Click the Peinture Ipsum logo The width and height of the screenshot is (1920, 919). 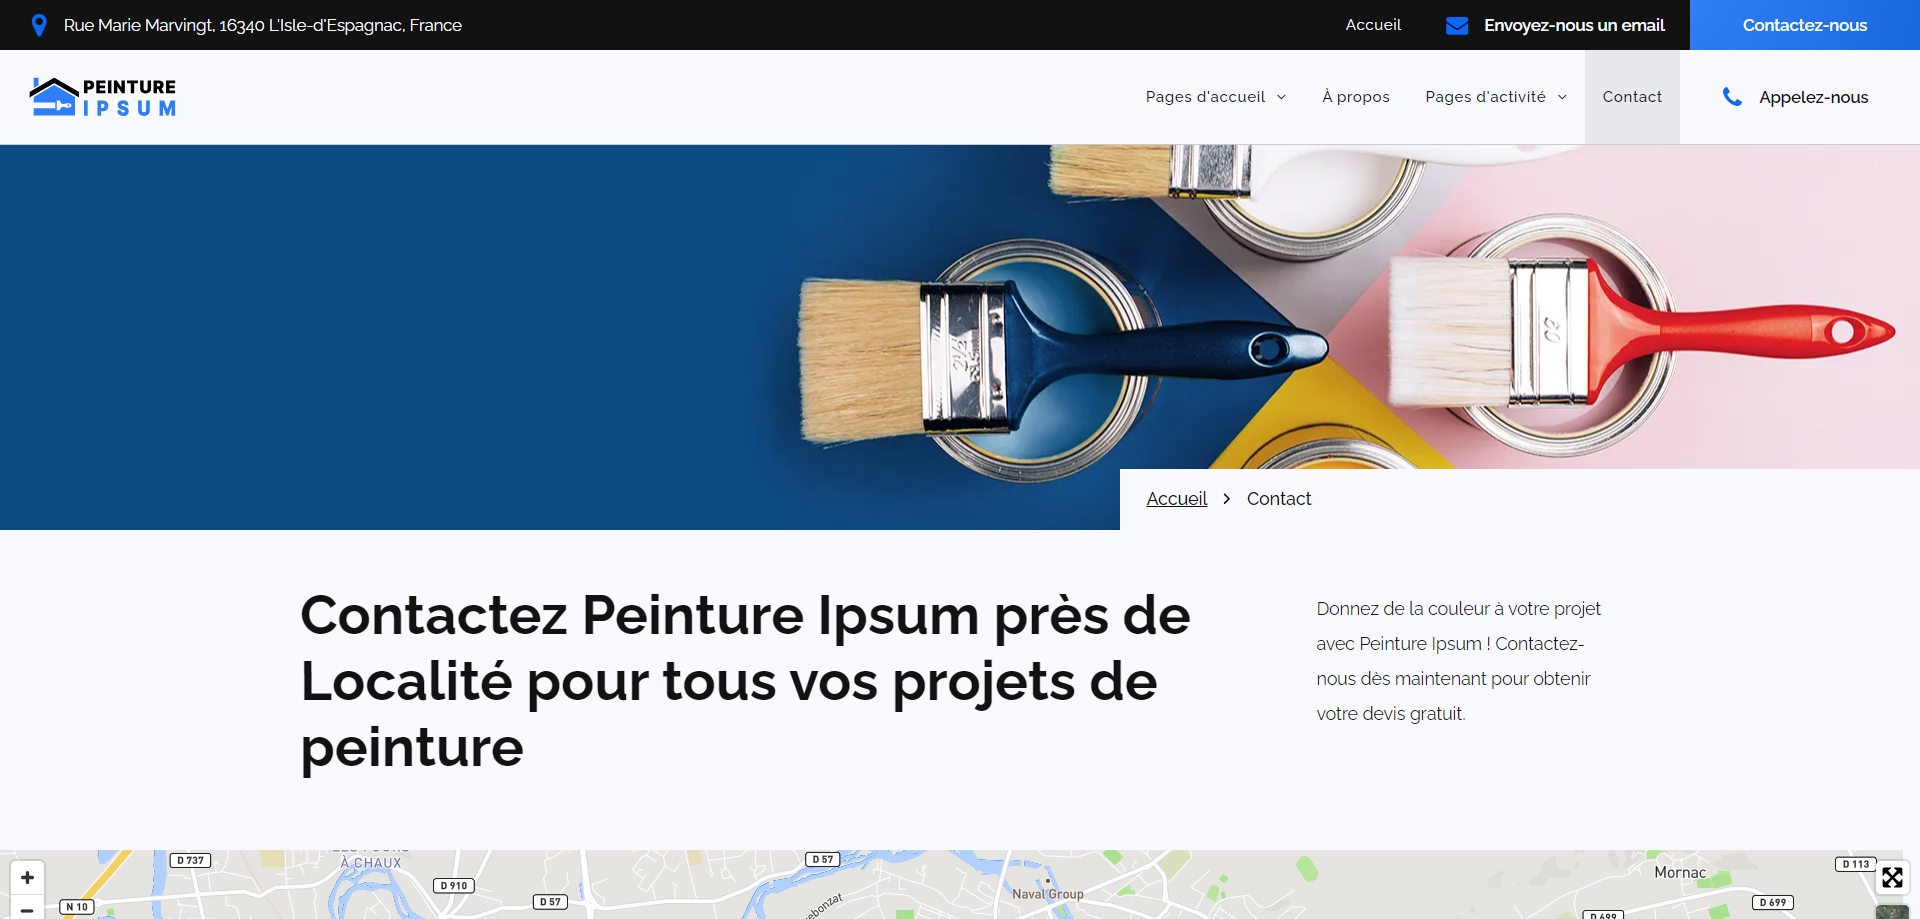point(104,97)
